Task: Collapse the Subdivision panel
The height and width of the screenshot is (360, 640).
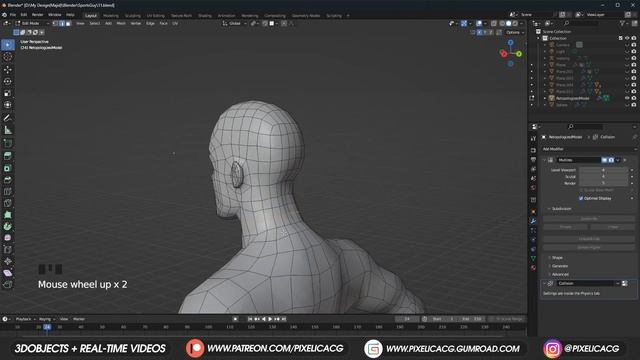Action: click(x=561, y=209)
